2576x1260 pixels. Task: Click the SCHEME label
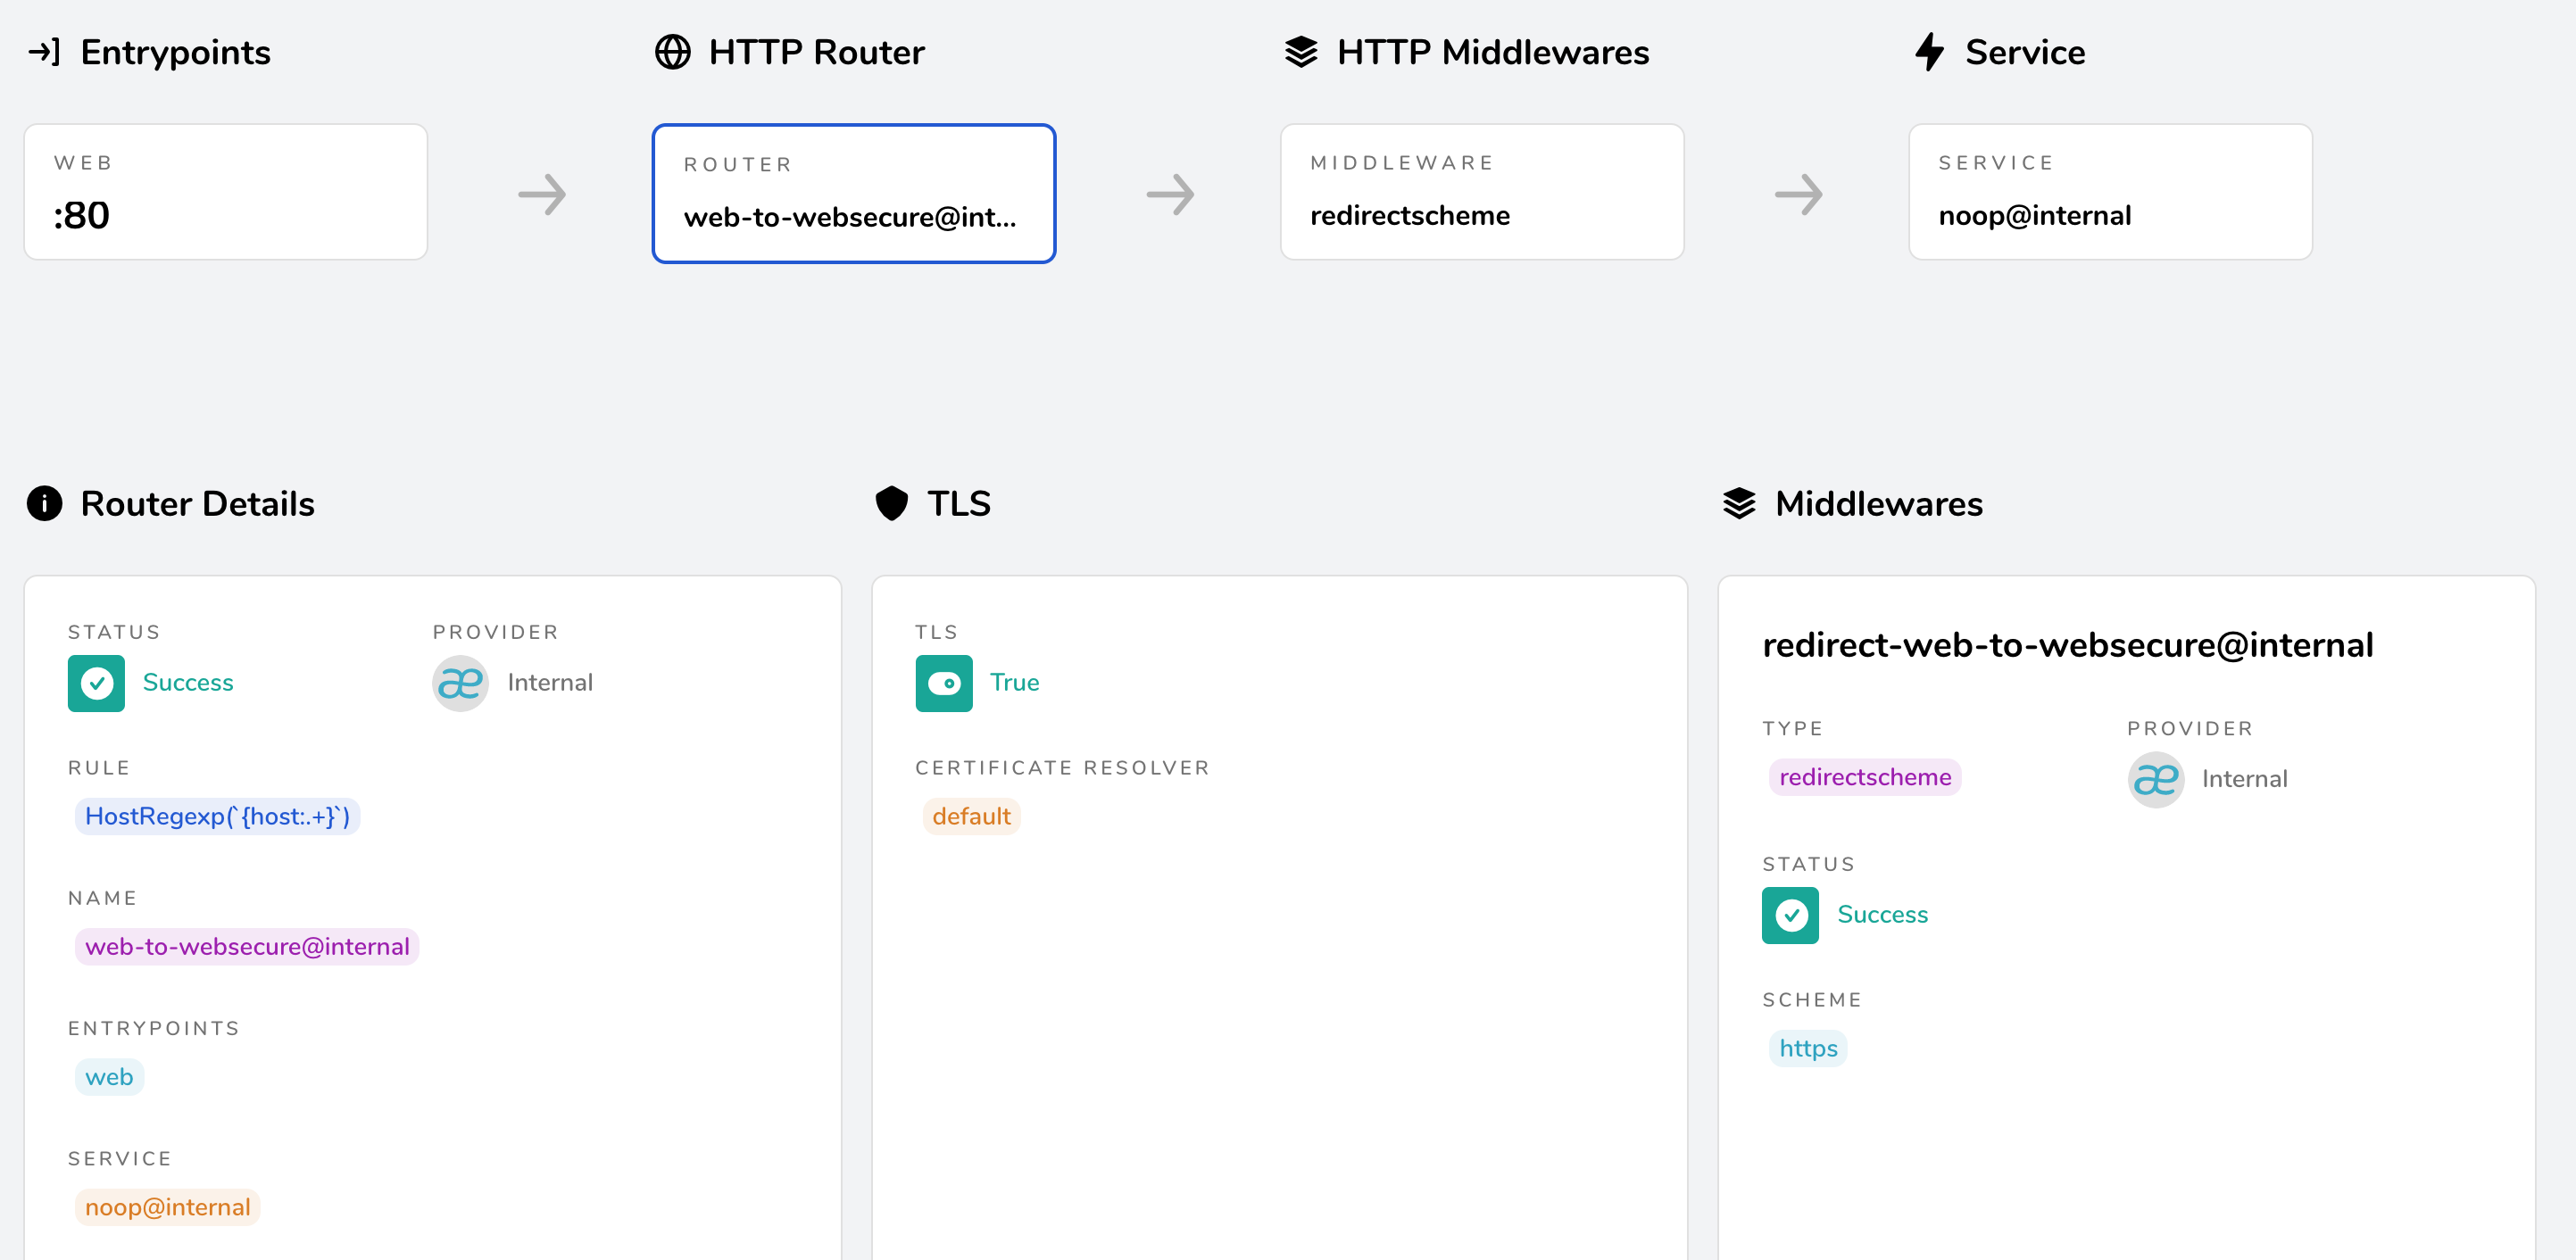[x=1811, y=1000]
